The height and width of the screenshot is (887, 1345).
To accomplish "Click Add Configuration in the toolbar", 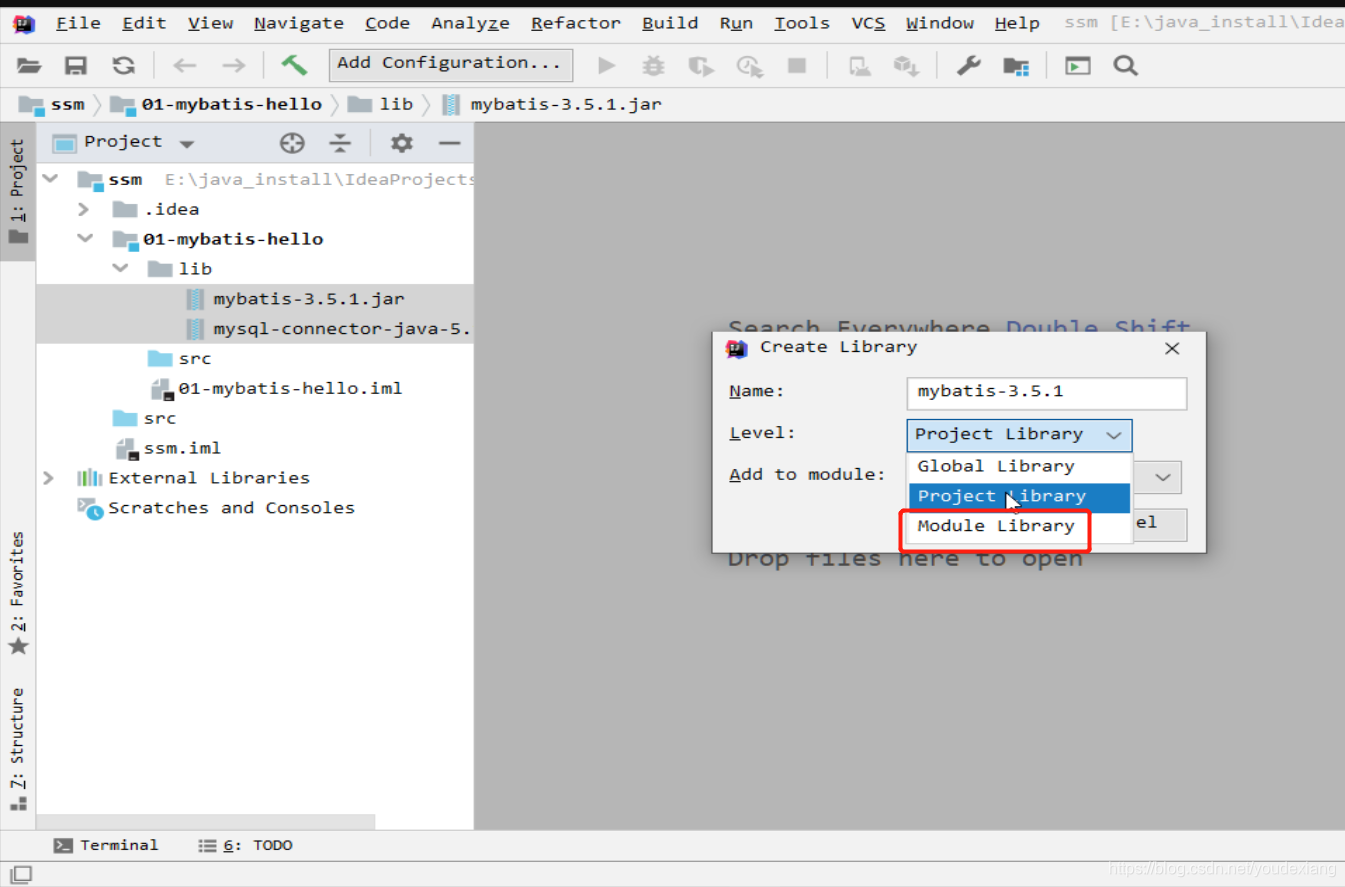I will pyautogui.click(x=449, y=65).
